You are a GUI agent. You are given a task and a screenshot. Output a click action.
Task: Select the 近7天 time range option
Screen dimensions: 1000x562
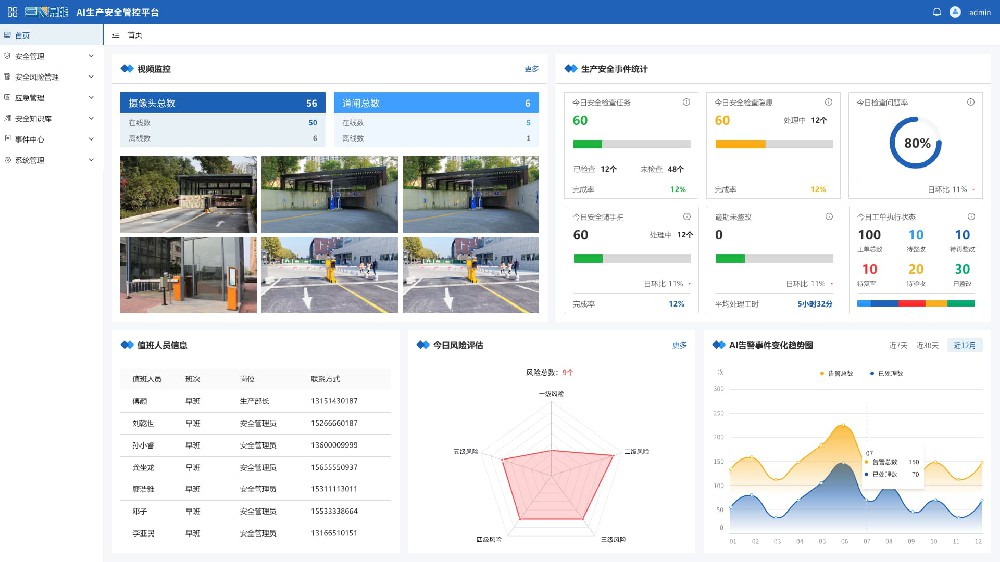coord(898,345)
